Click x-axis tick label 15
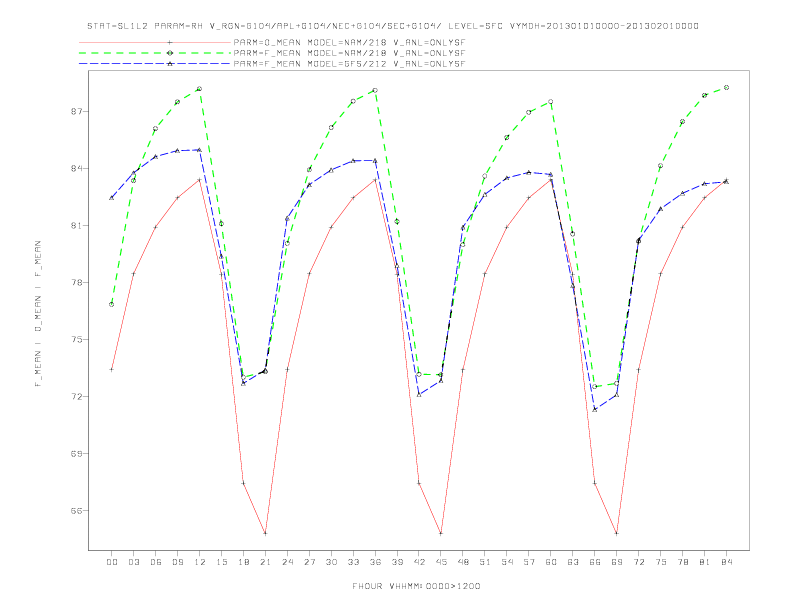Screen dimensions: 792x612 (222, 562)
